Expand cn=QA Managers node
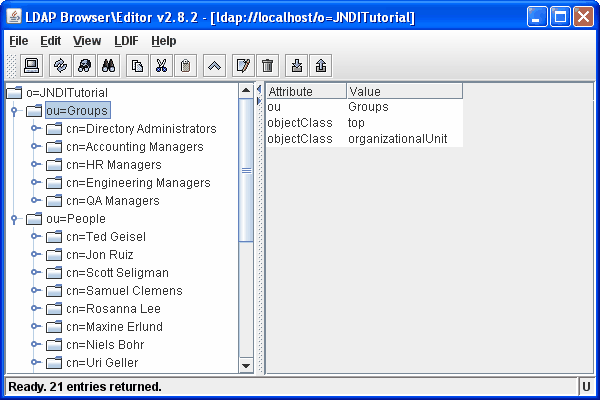The width and height of the screenshot is (600, 400). pos(36,200)
